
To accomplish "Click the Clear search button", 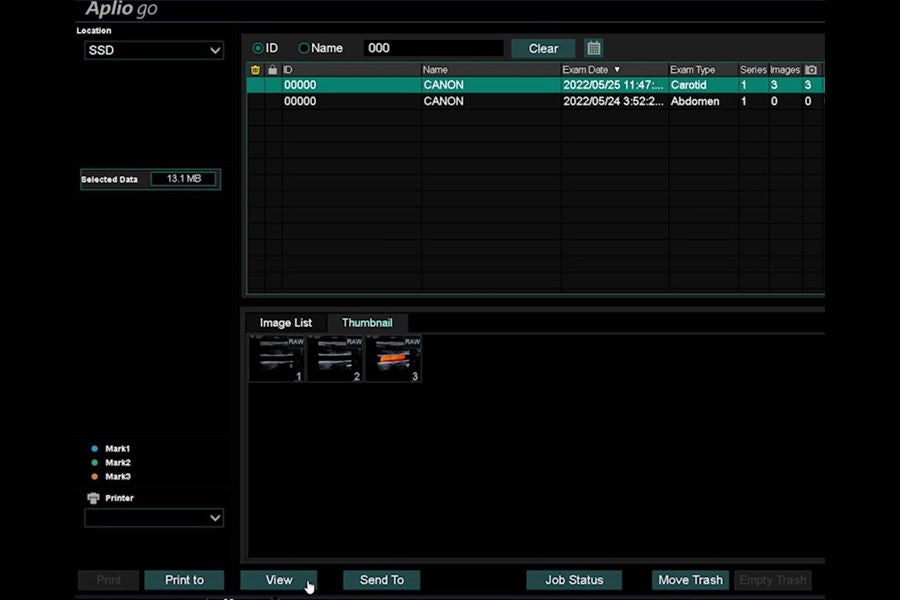I will 543,49.
